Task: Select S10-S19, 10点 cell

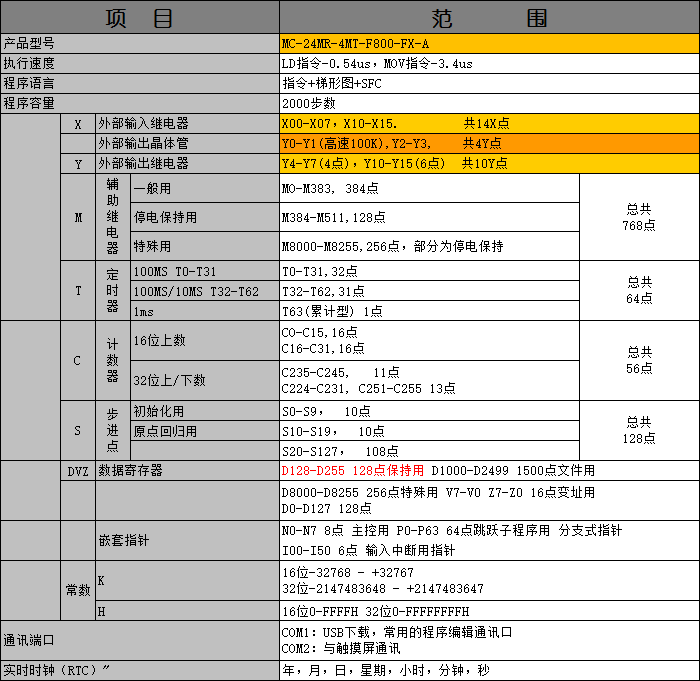Action: (x=429, y=431)
